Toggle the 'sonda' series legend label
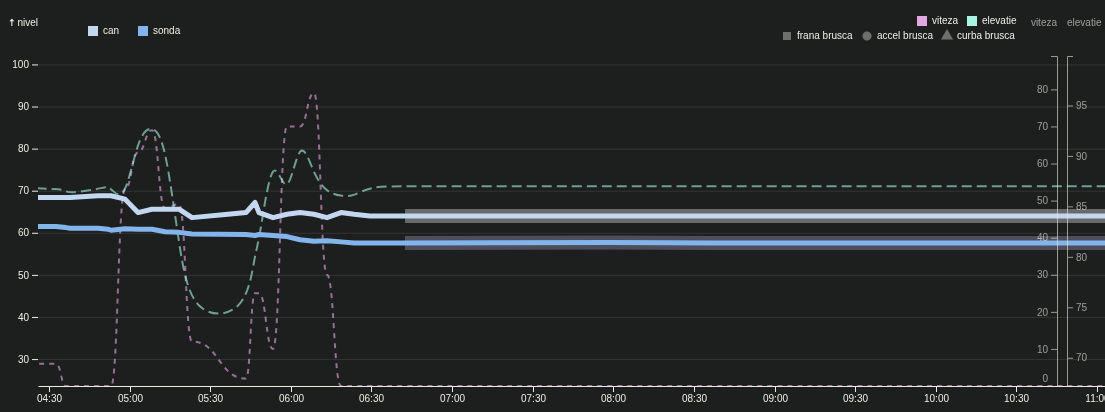This screenshot has width=1105, height=412. 166,31
